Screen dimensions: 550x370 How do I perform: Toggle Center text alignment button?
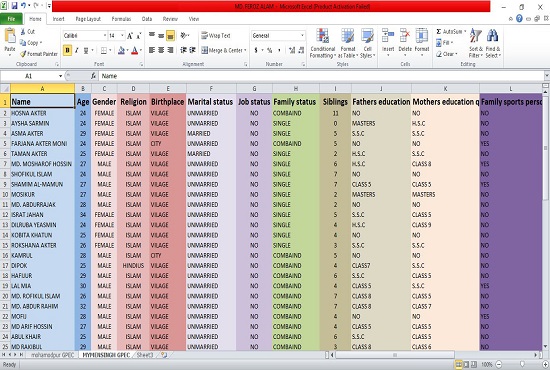pos(161,51)
